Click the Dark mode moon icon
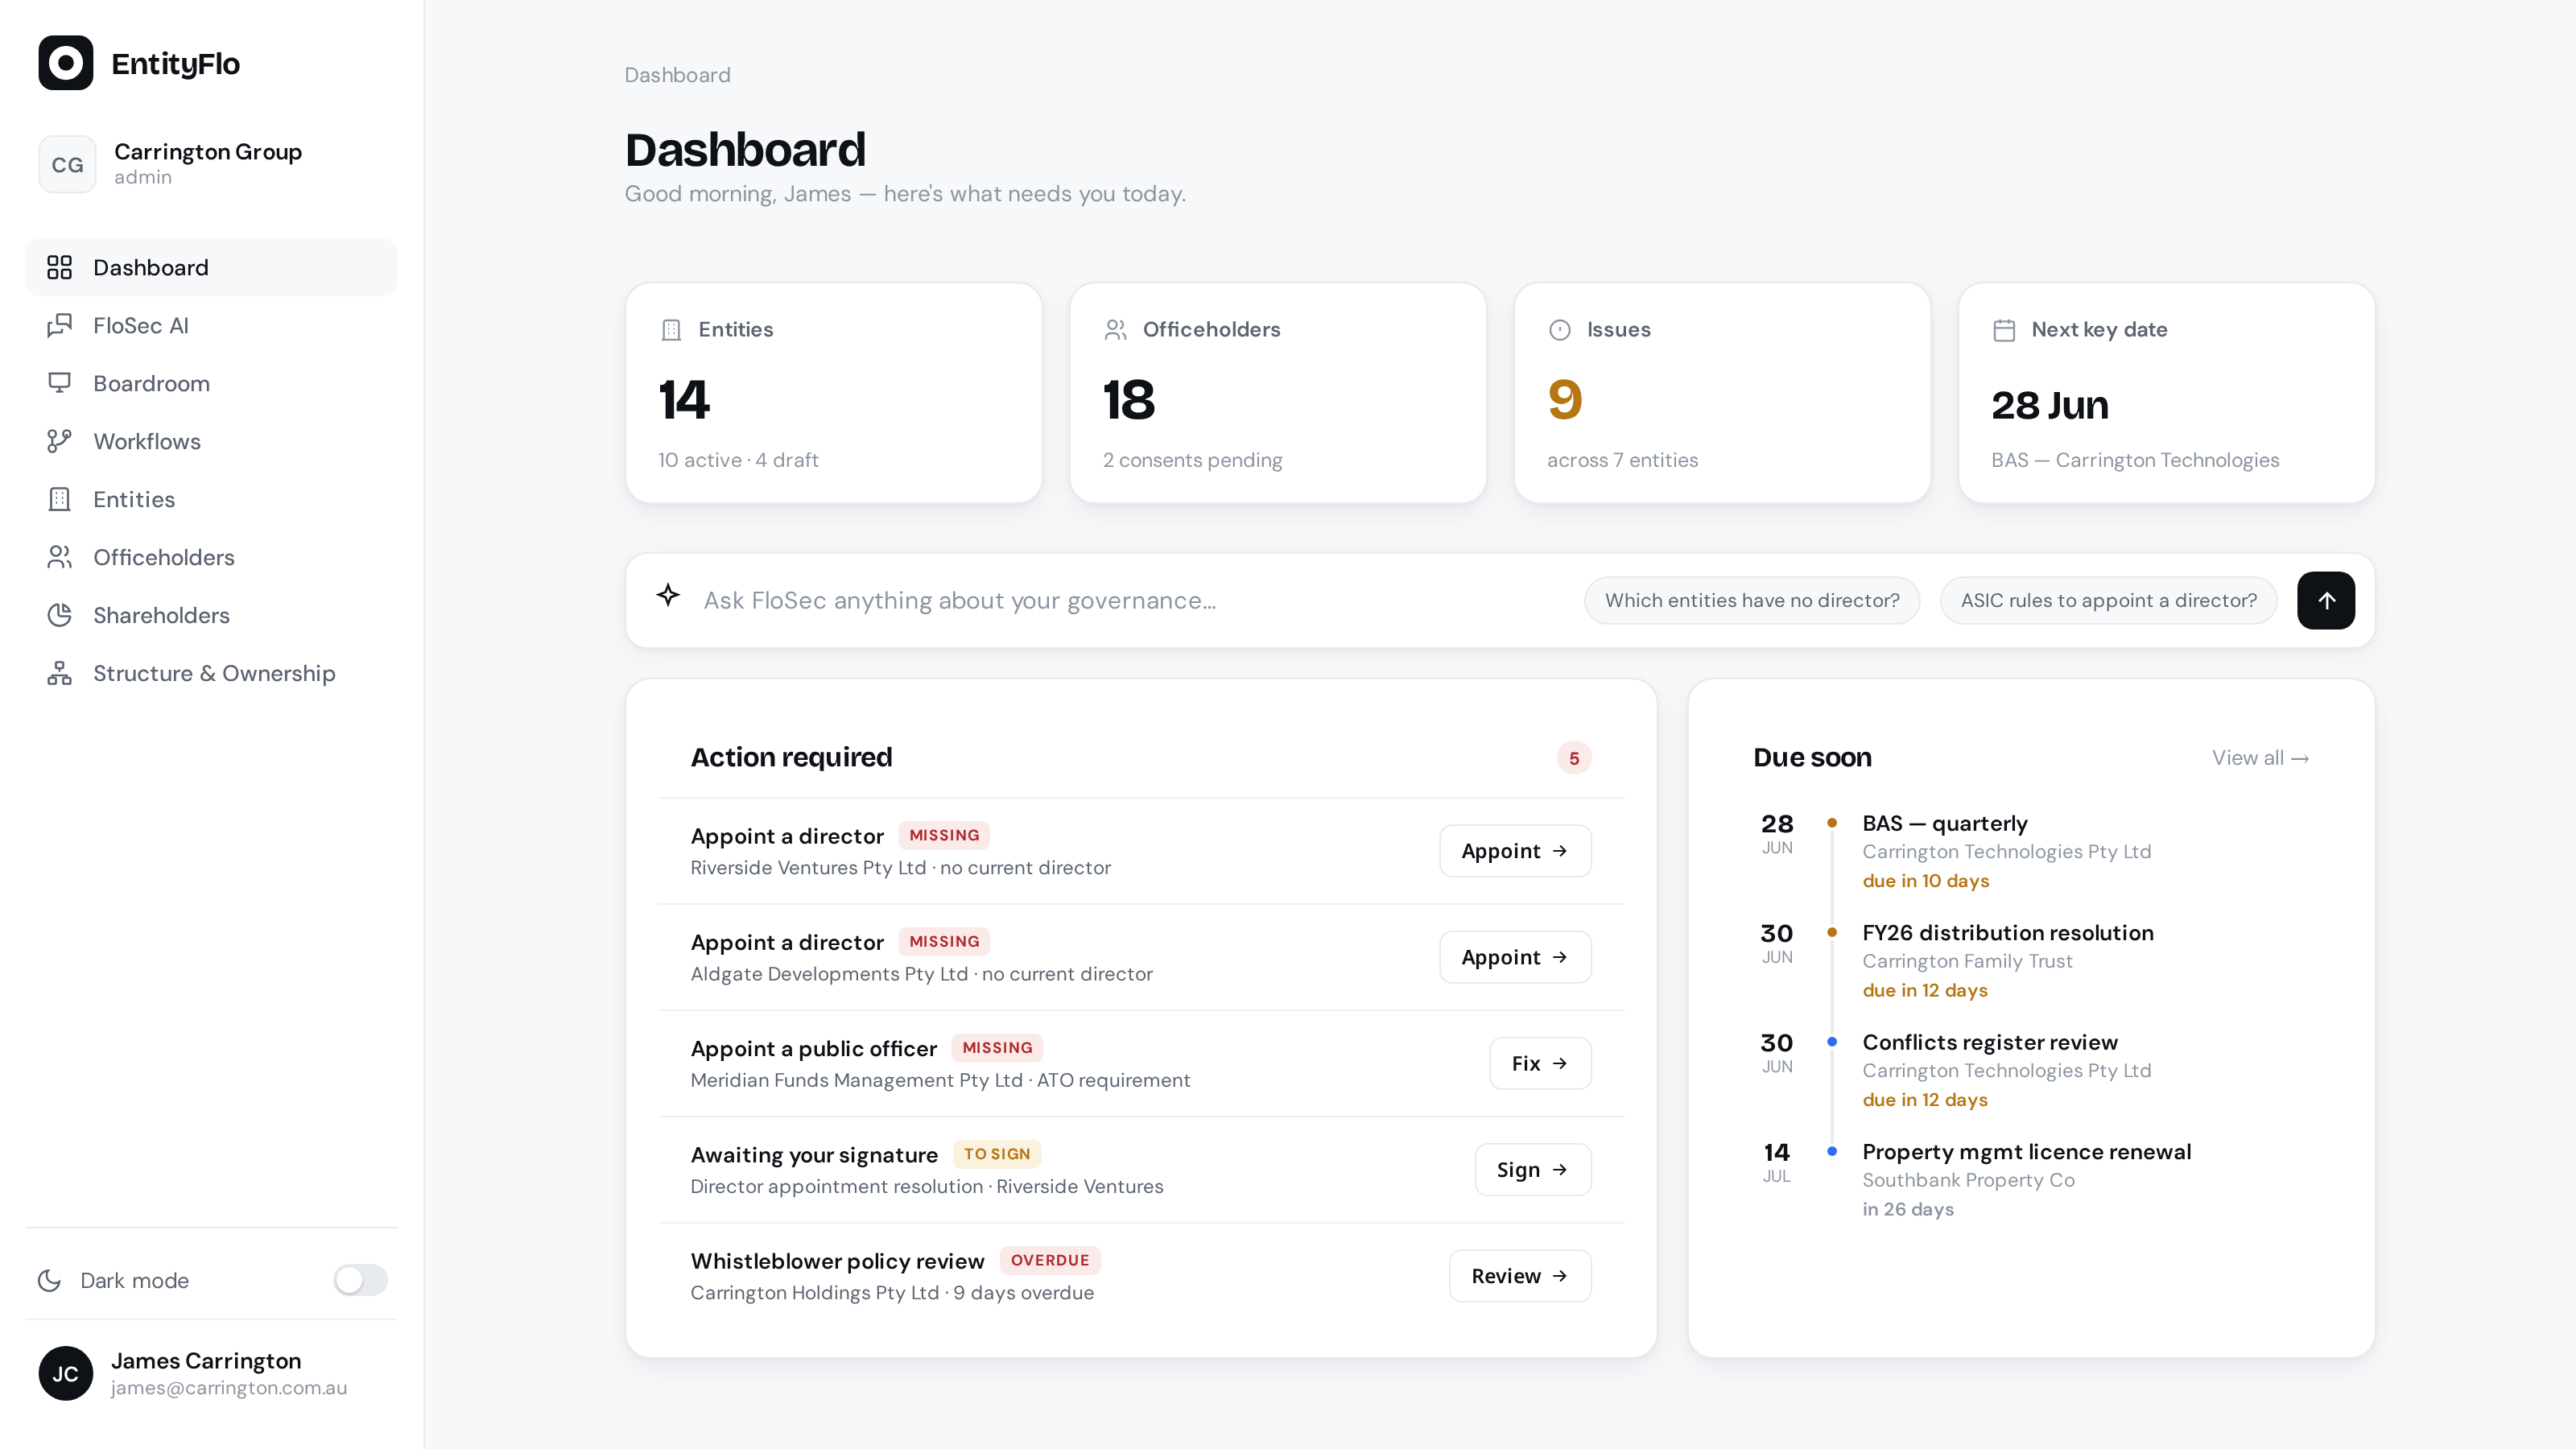 [49, 1280]
